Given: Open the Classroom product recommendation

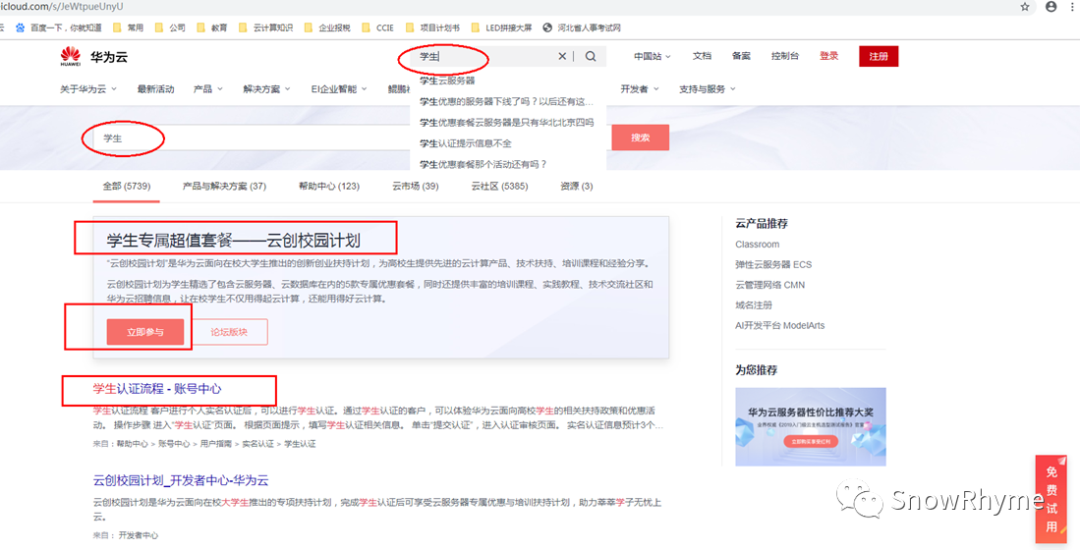Looking at the screenshot, I should 757,244.
